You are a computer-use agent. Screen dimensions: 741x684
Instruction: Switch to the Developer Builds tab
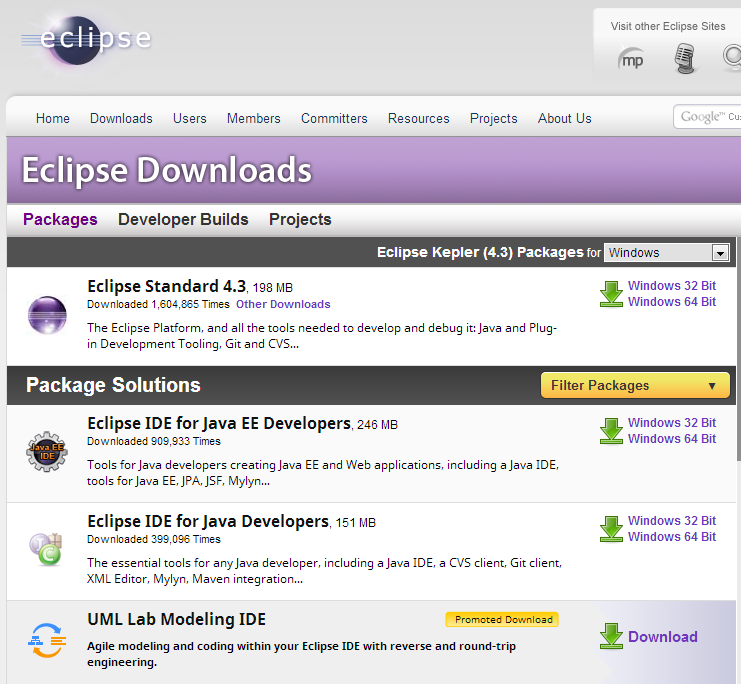point(183,219)
